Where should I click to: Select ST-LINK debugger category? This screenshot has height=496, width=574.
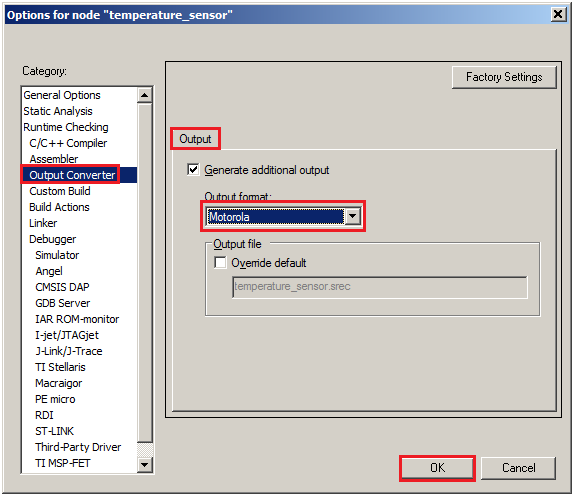click(55, 431)
